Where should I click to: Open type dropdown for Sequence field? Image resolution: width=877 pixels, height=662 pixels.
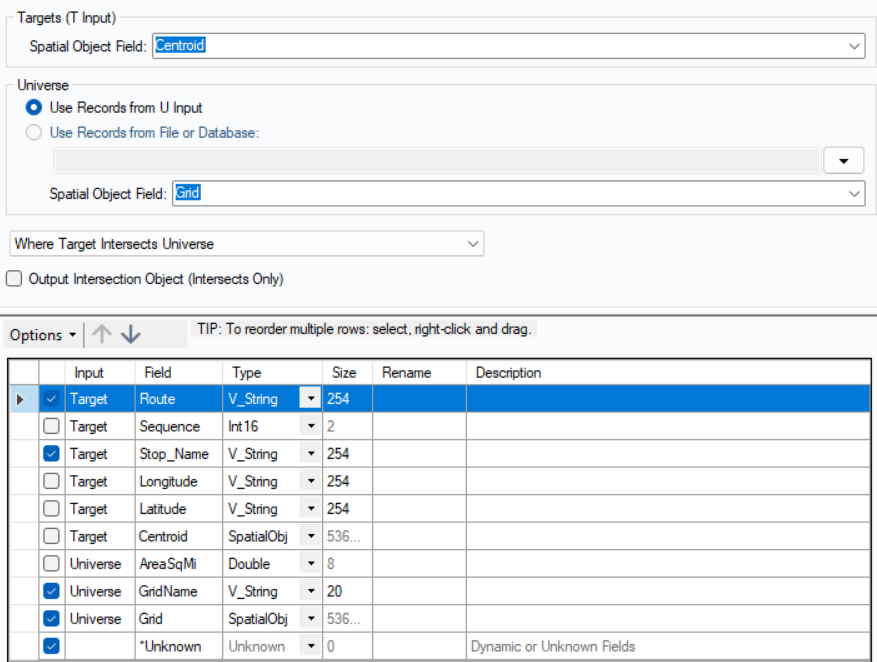click(310, 426)
